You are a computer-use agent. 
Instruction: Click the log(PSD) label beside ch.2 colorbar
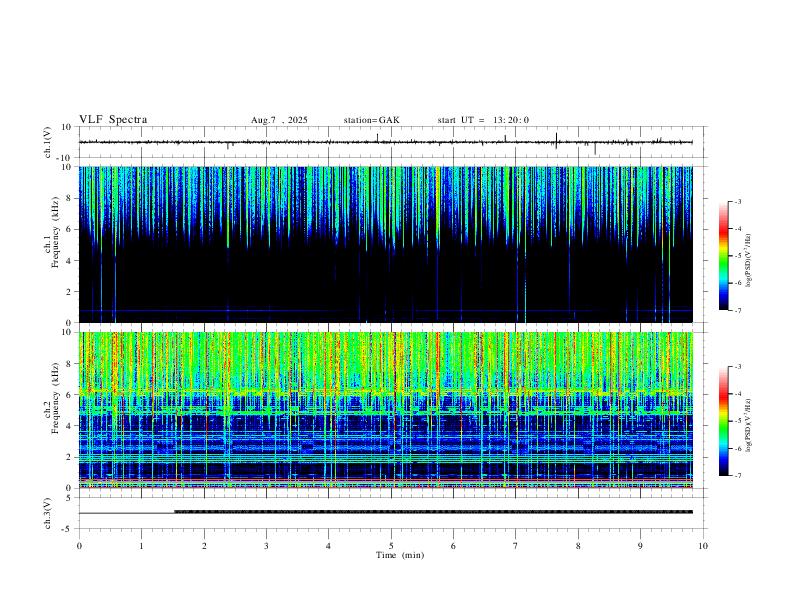coord(748,426)
